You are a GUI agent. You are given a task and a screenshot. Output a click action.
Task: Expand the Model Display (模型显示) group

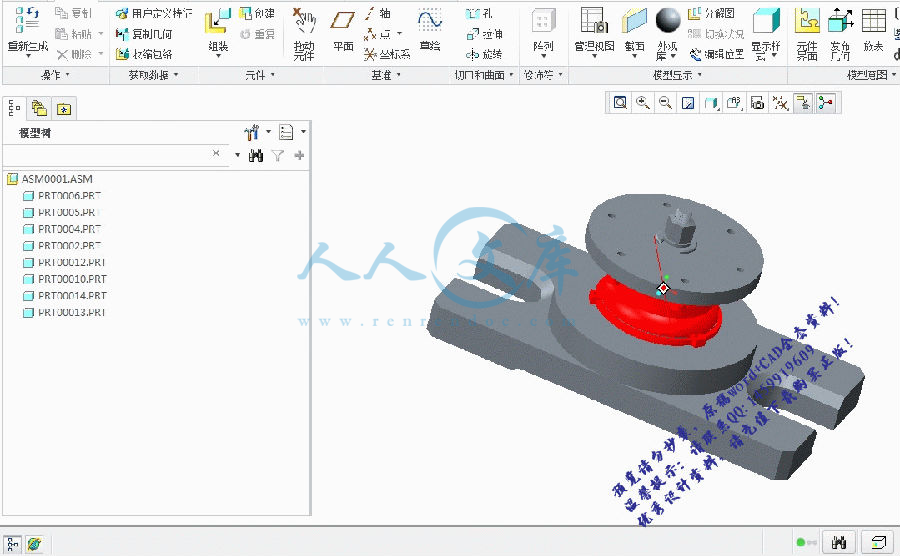tap(677, 75)
